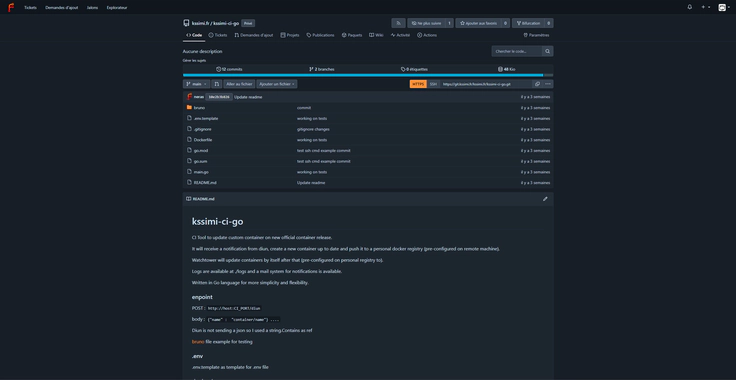The image size is (736, 380).
Task: Open the go.mod file
Action: click(x=200, y=151)
